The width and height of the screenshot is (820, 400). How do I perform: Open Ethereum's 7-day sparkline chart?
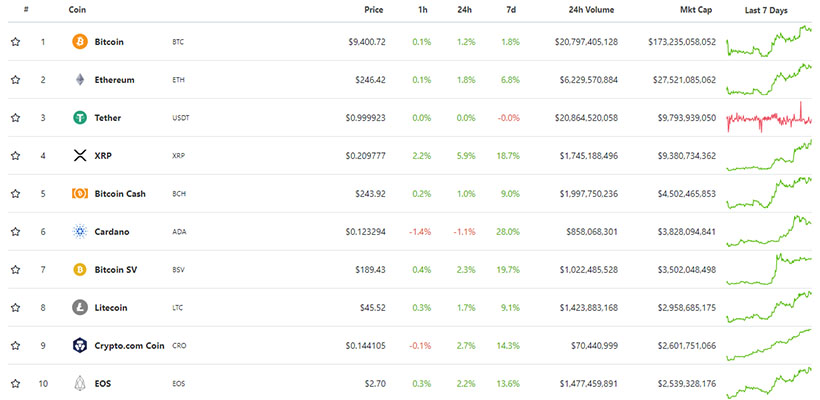769,79
